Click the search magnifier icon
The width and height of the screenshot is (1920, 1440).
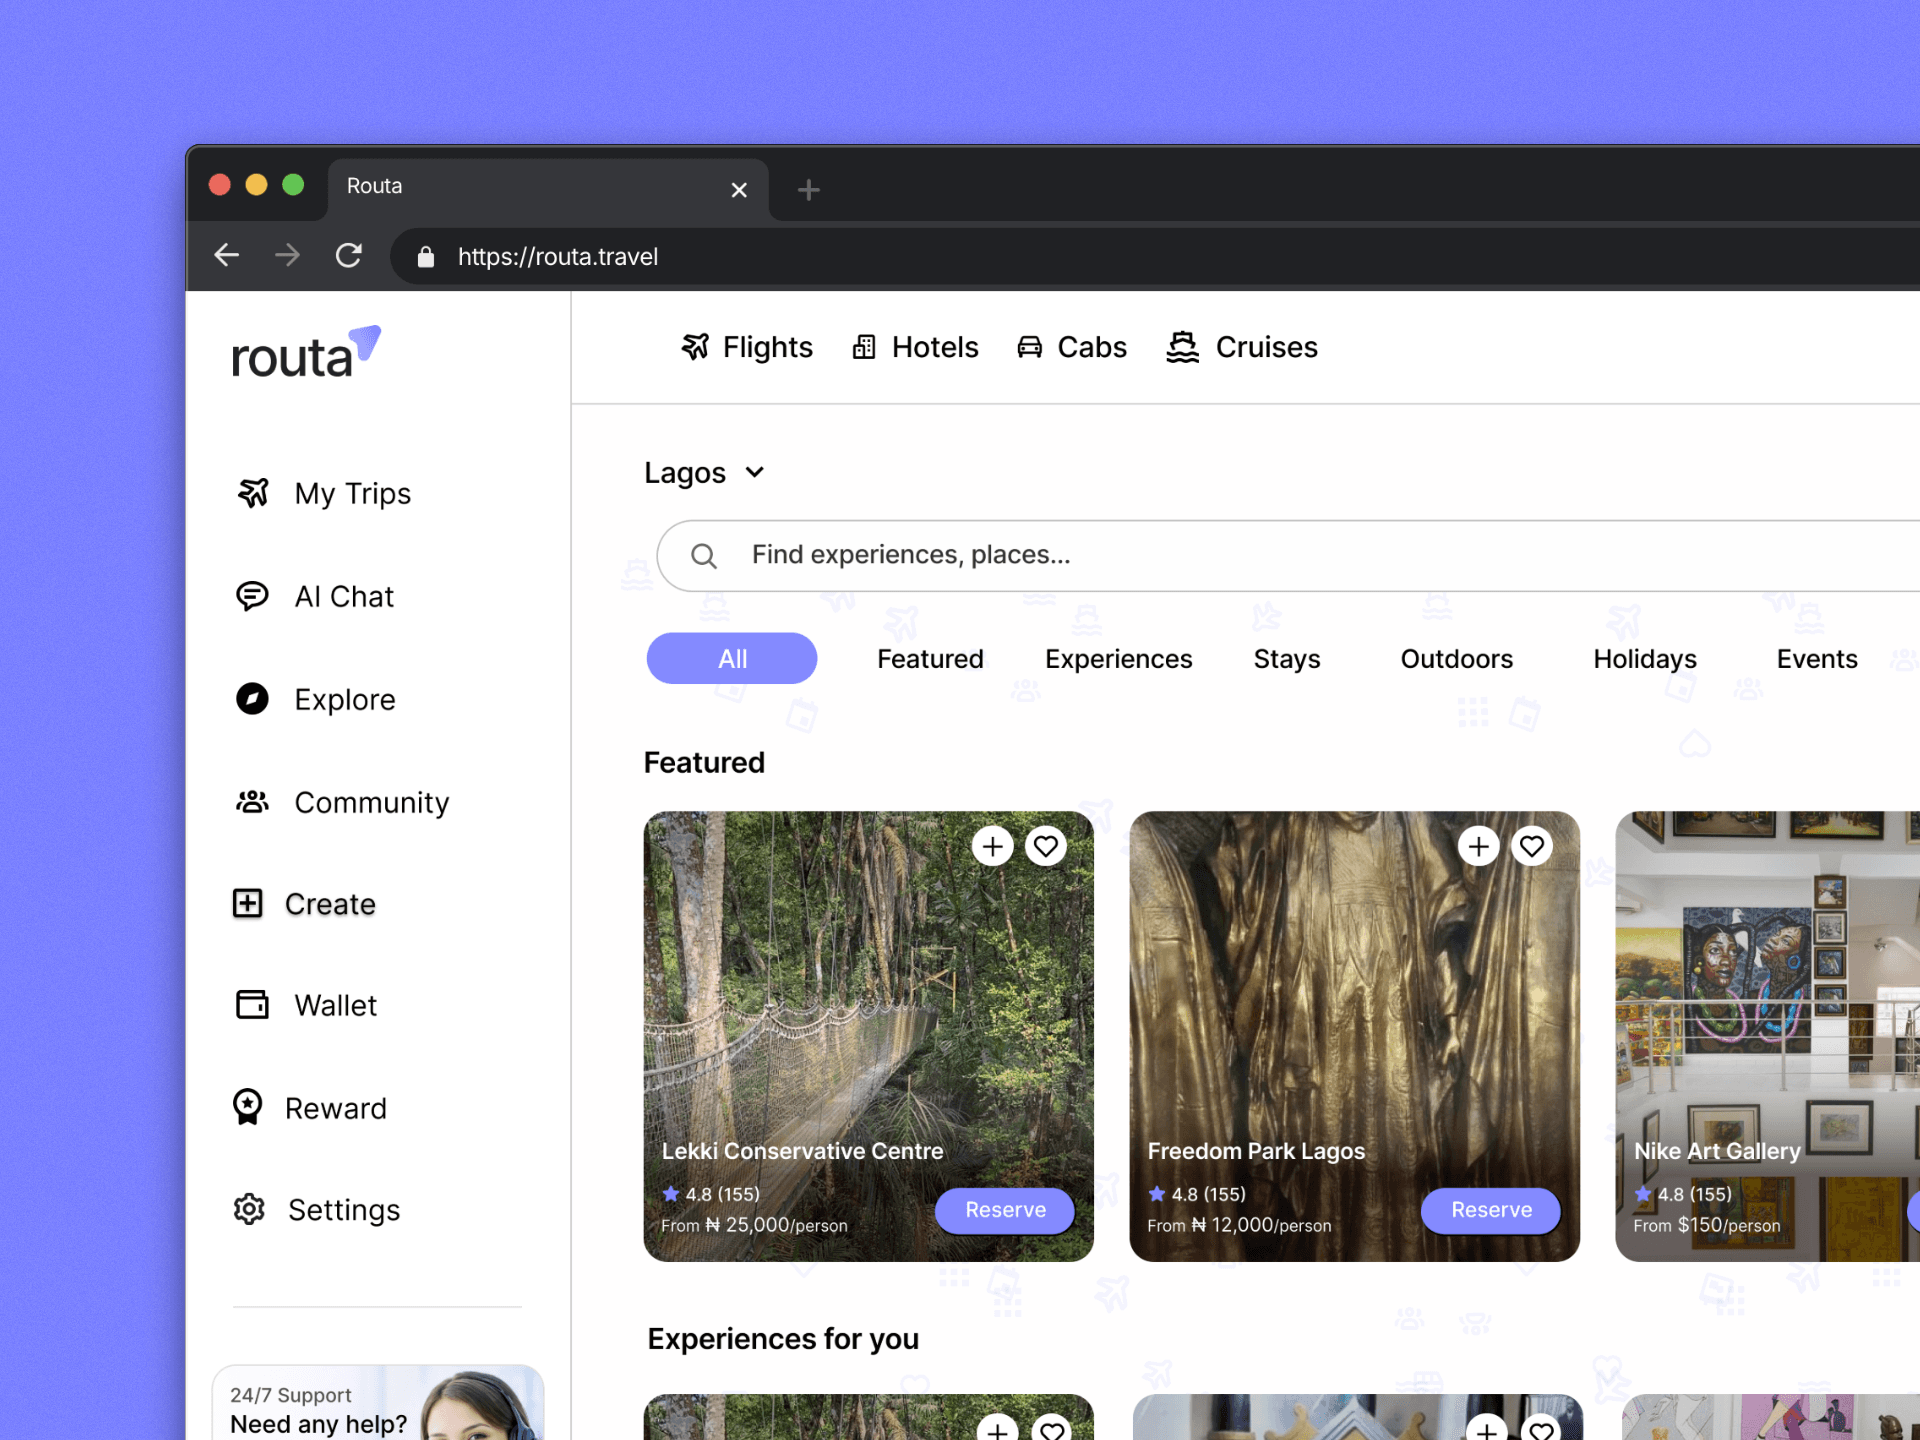coord(704,556)
